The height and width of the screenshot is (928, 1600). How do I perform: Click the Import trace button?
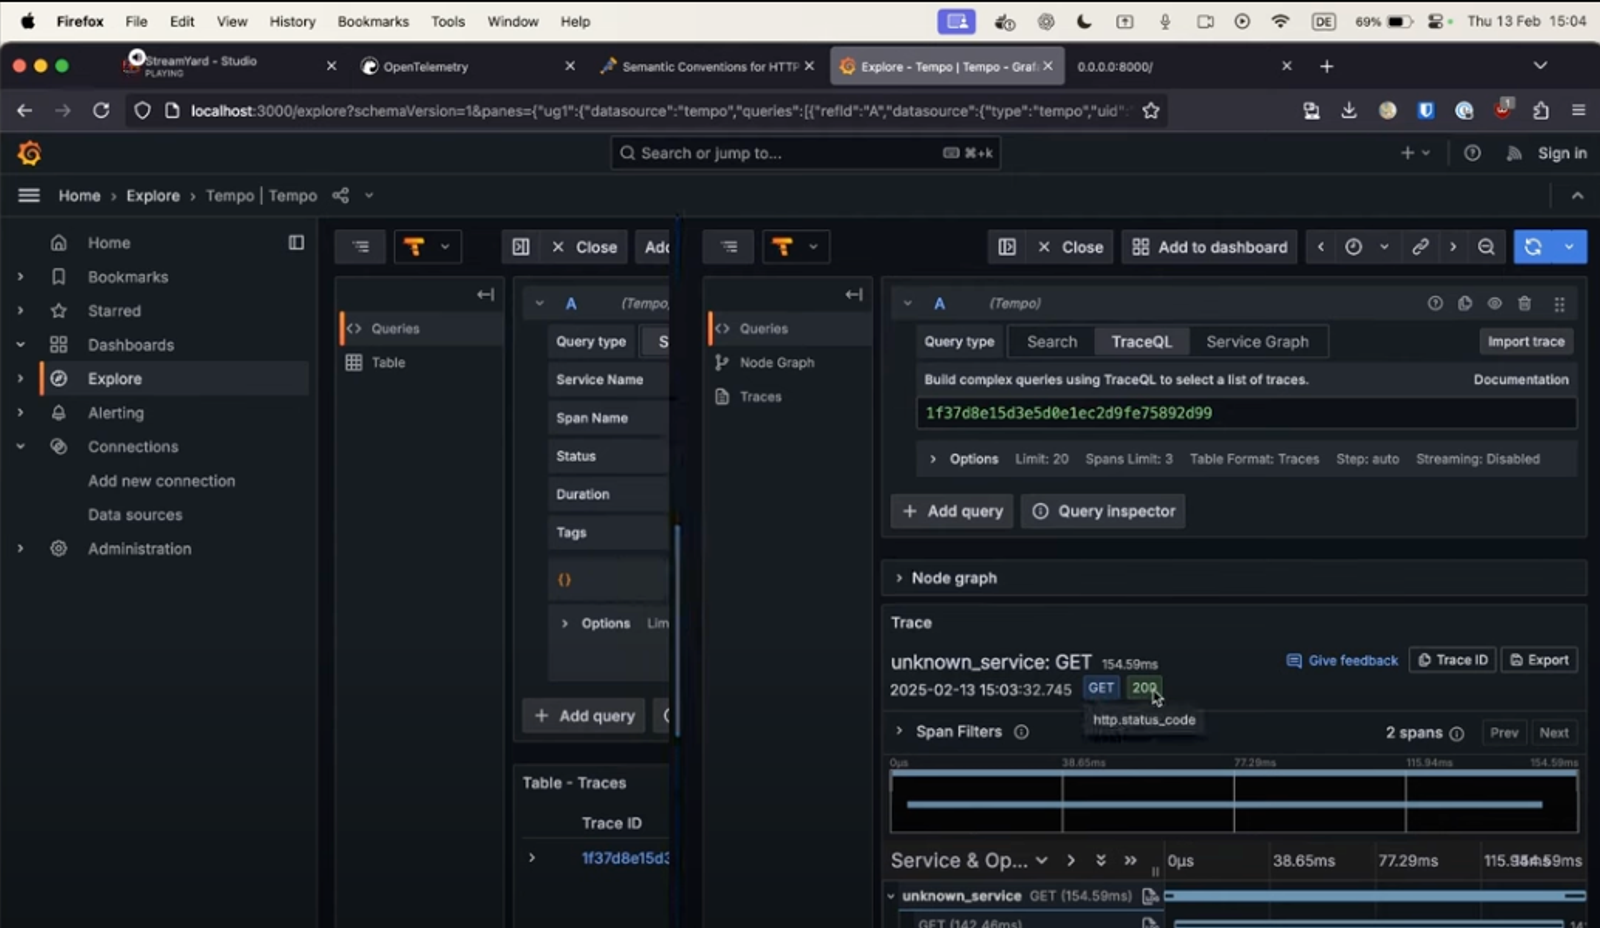1526,342
